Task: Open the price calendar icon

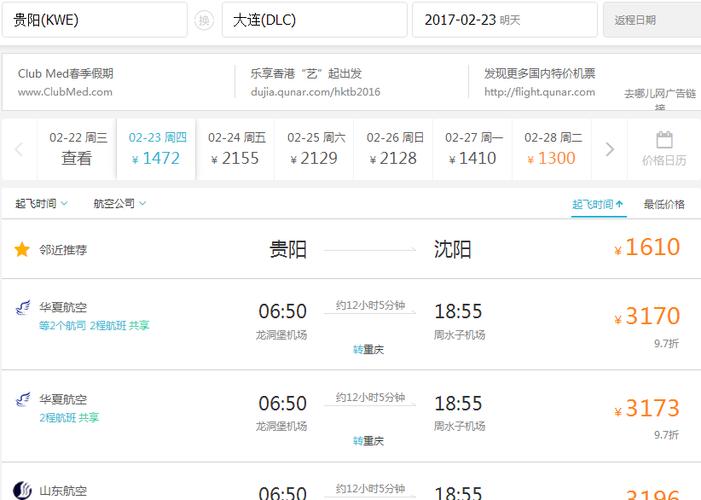Action: click(664, 140)
